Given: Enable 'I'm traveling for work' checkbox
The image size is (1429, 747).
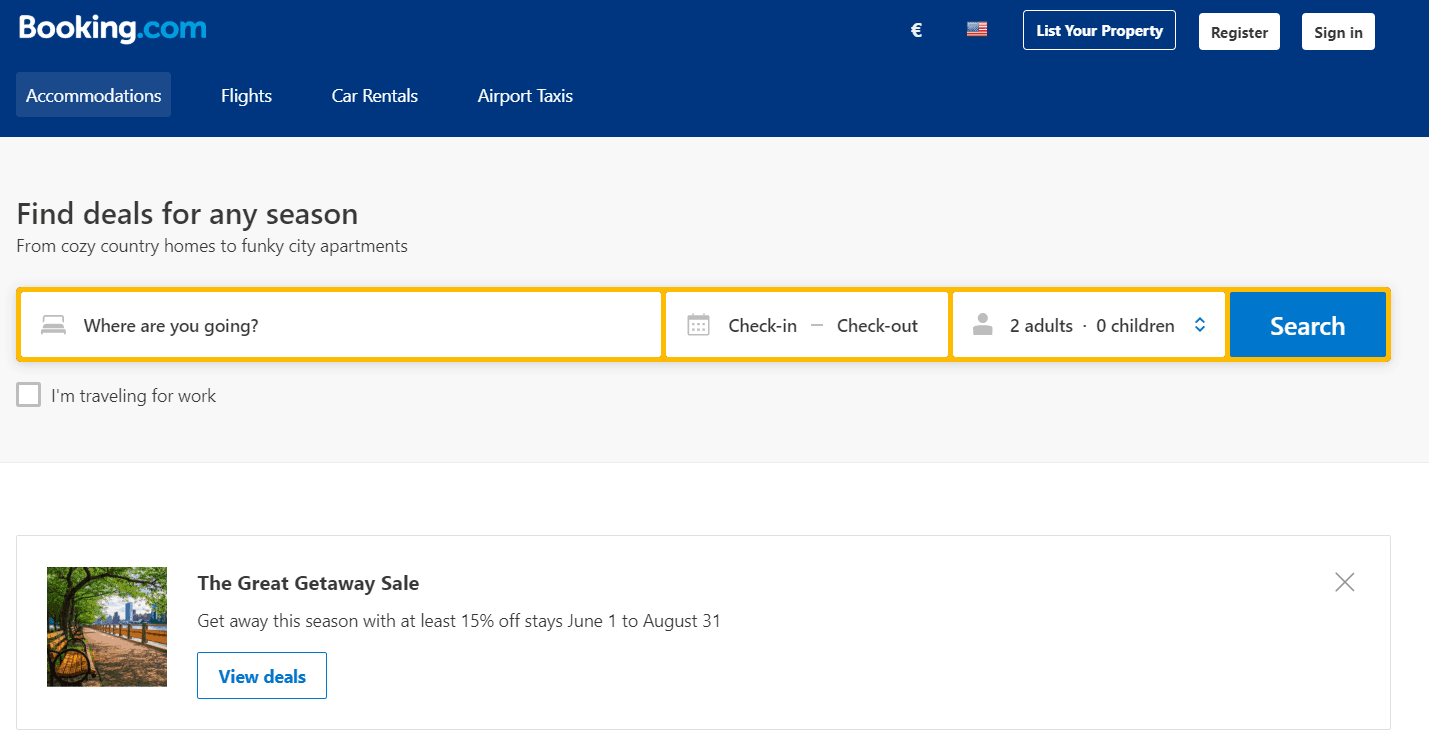Looking at the screenshot, I should tap(29, 395).
